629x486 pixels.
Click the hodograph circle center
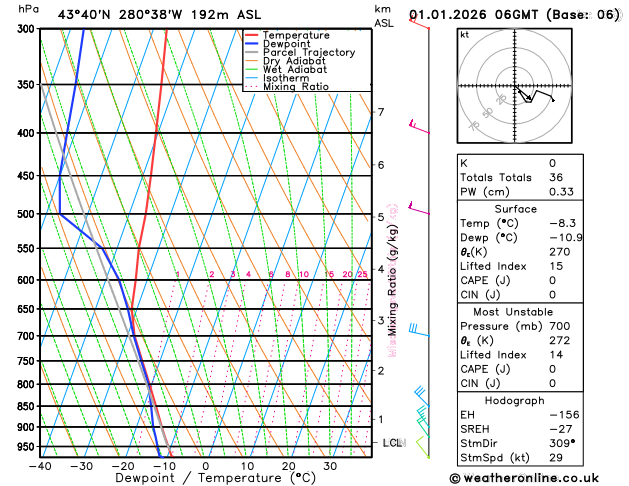[515, 86]
